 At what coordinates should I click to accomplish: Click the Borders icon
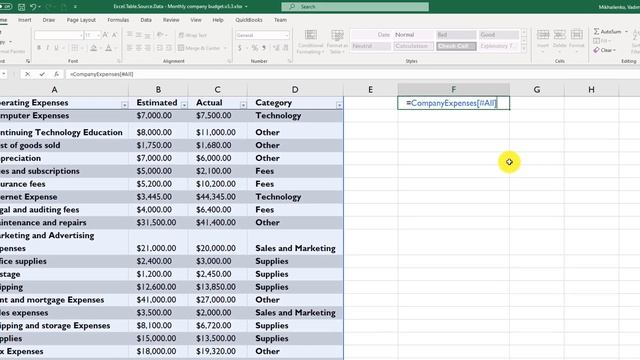pos(75,48)
